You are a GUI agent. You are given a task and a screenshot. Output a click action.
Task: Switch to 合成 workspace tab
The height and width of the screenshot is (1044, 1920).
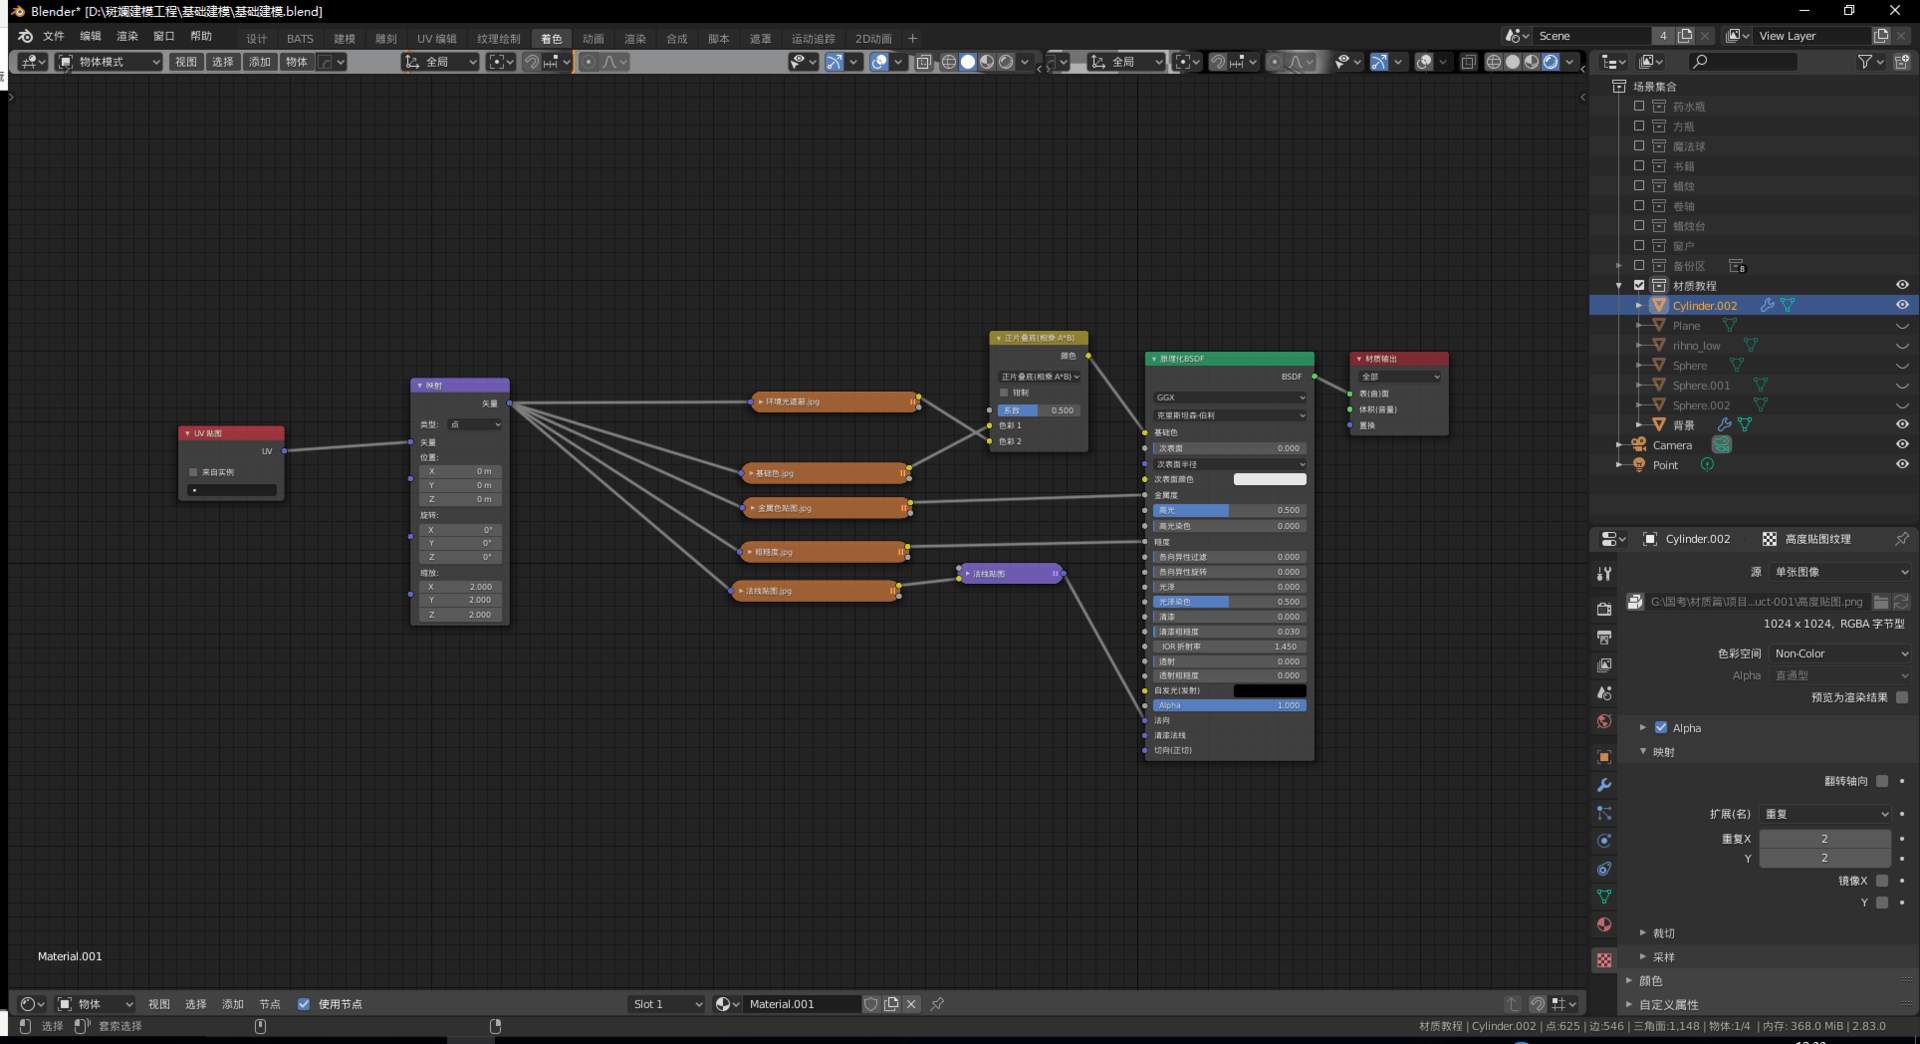click(x=677, y=39)
